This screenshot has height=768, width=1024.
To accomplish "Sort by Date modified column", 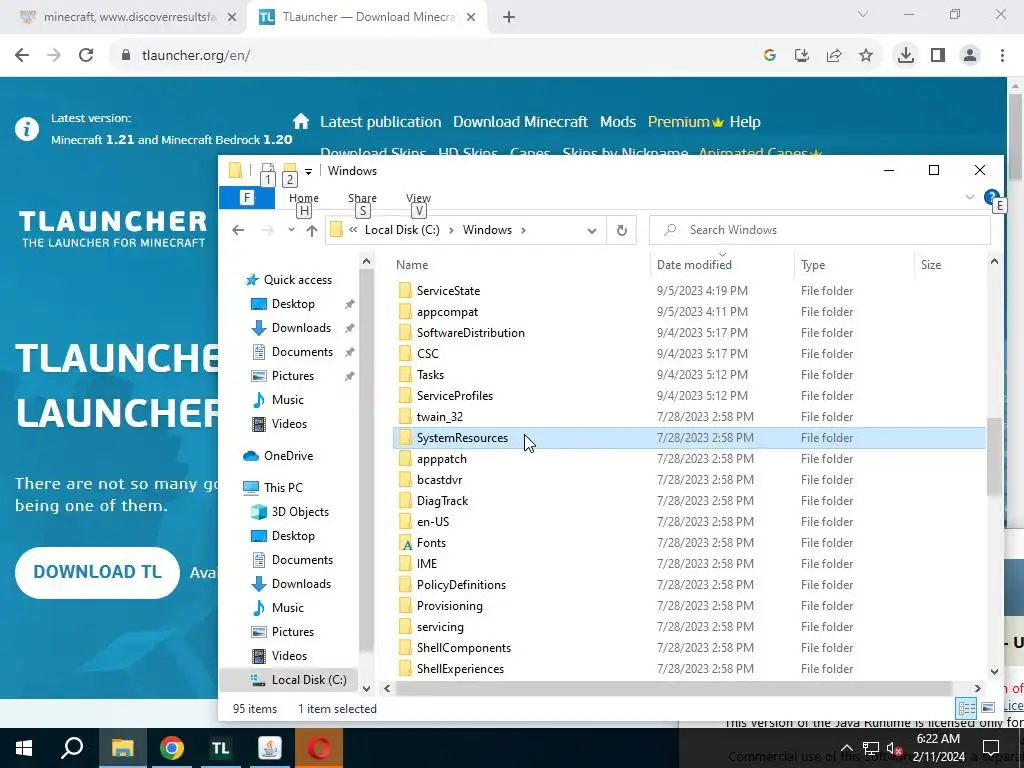I will point(694,264).
